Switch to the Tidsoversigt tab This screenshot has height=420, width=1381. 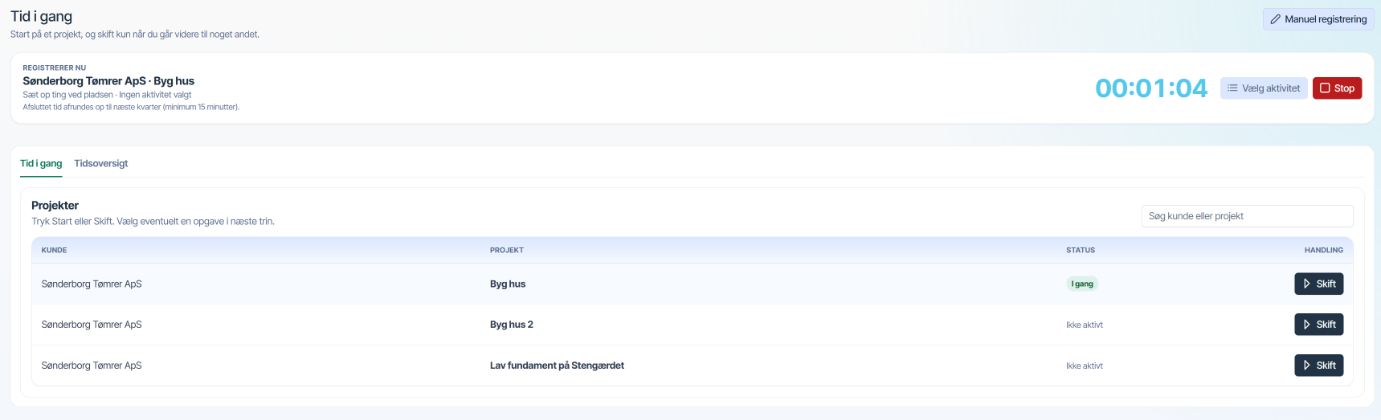tap(101, 163)
